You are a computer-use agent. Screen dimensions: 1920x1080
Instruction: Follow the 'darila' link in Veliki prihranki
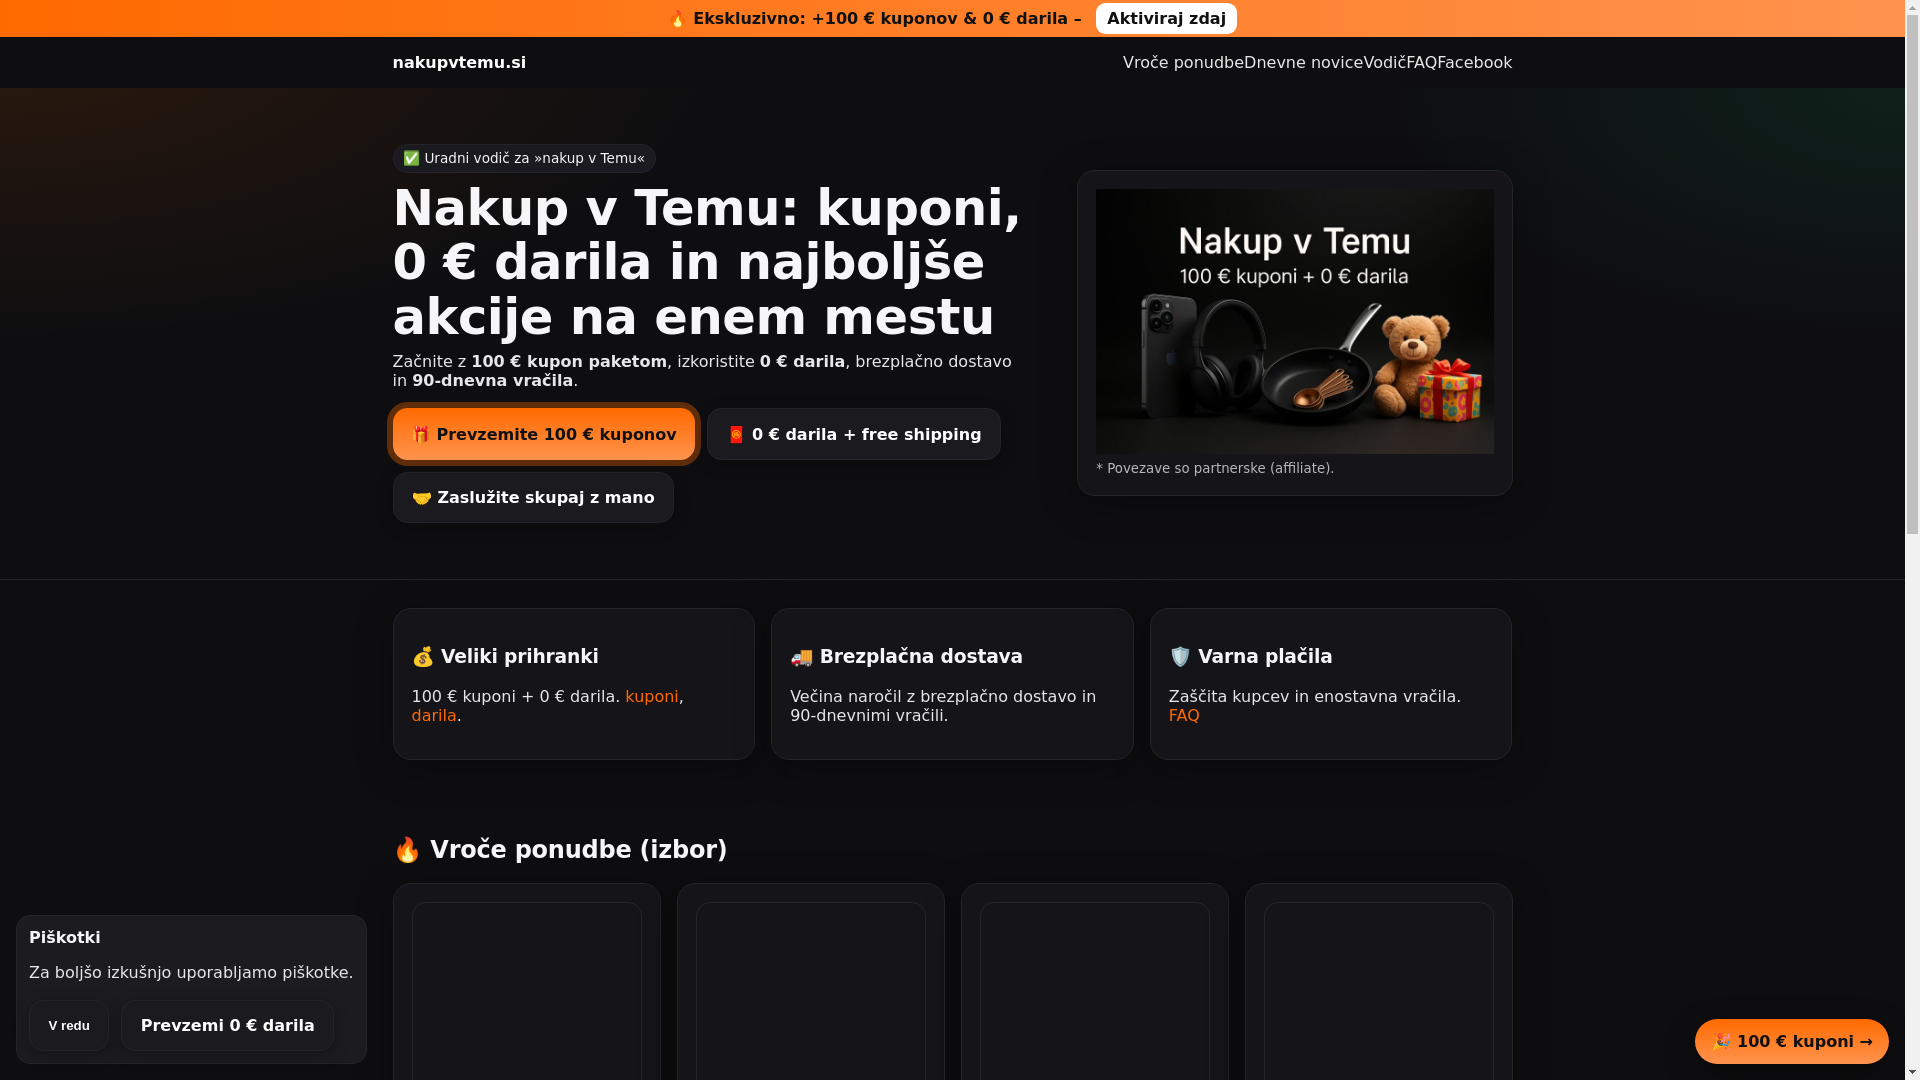tap(434, 715)
